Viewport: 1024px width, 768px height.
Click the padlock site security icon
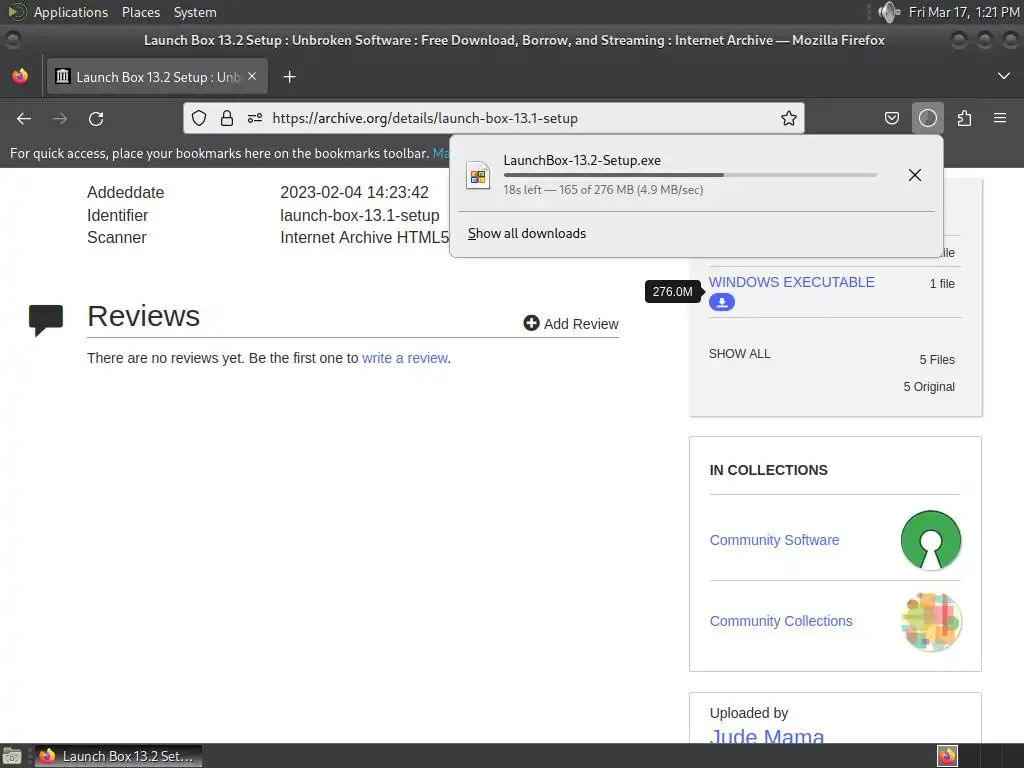227,118
